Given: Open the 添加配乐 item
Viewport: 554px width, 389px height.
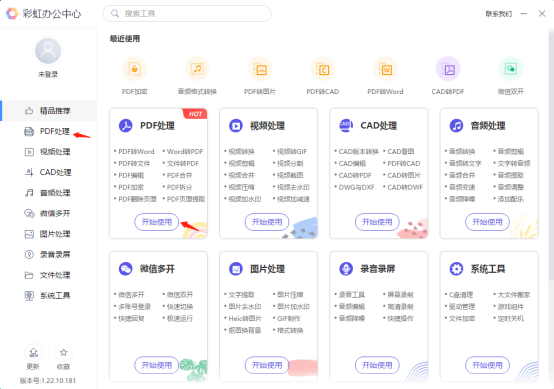Looking at the screenshot, I should (x=511, y=199).
